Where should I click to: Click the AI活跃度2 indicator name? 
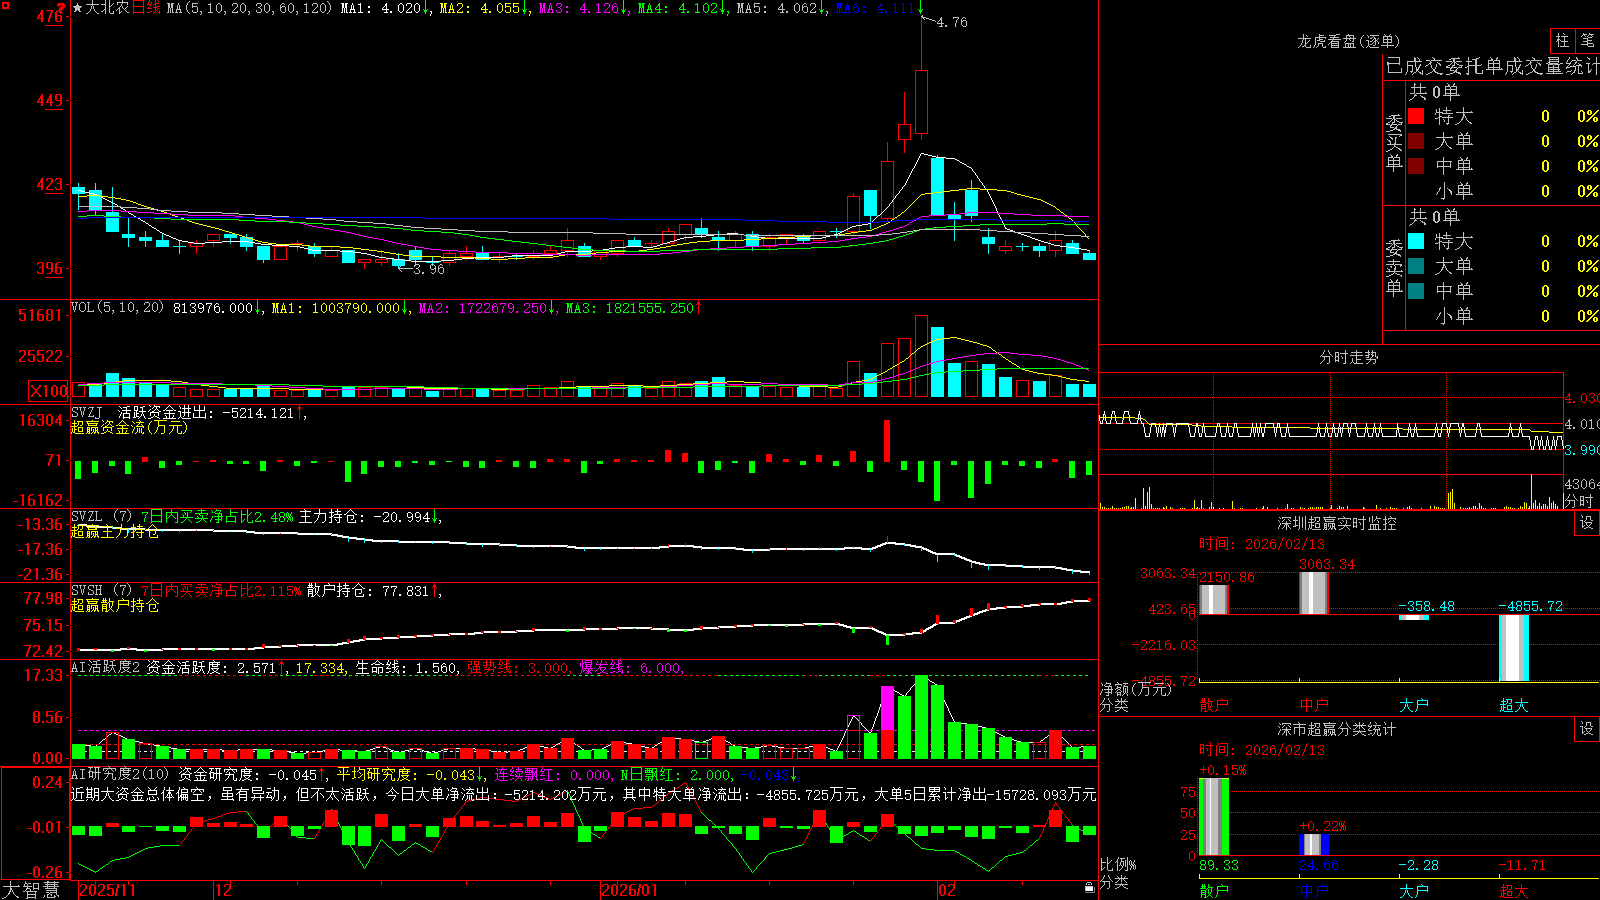[106, 668]
